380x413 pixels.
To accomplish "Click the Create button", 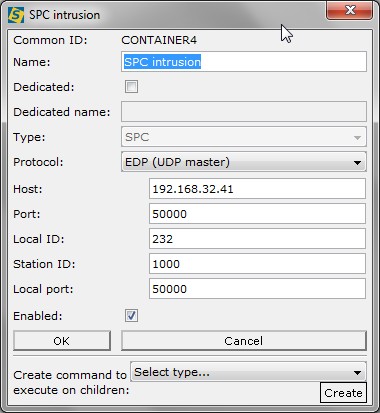I will pos(343,393).
